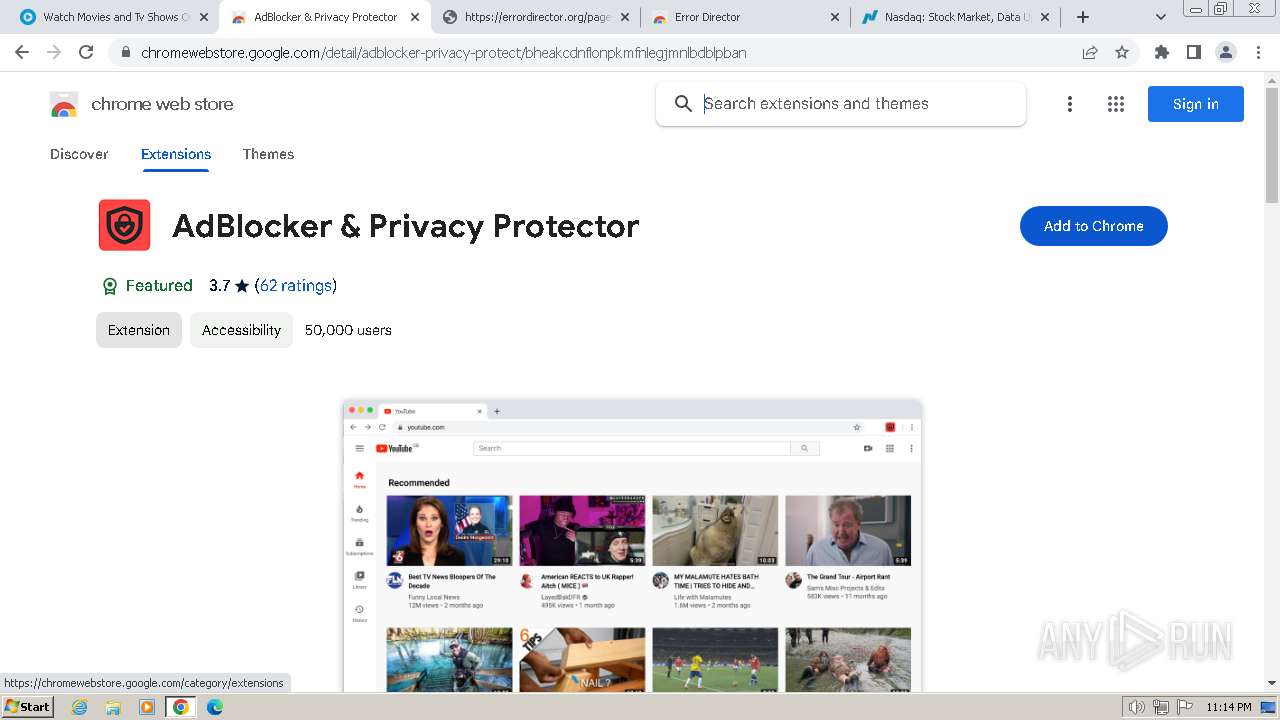The image size is (1280, 720).
Task: Open Microsoft Edge from the taskbar
Action: click(x=215, y=707)
